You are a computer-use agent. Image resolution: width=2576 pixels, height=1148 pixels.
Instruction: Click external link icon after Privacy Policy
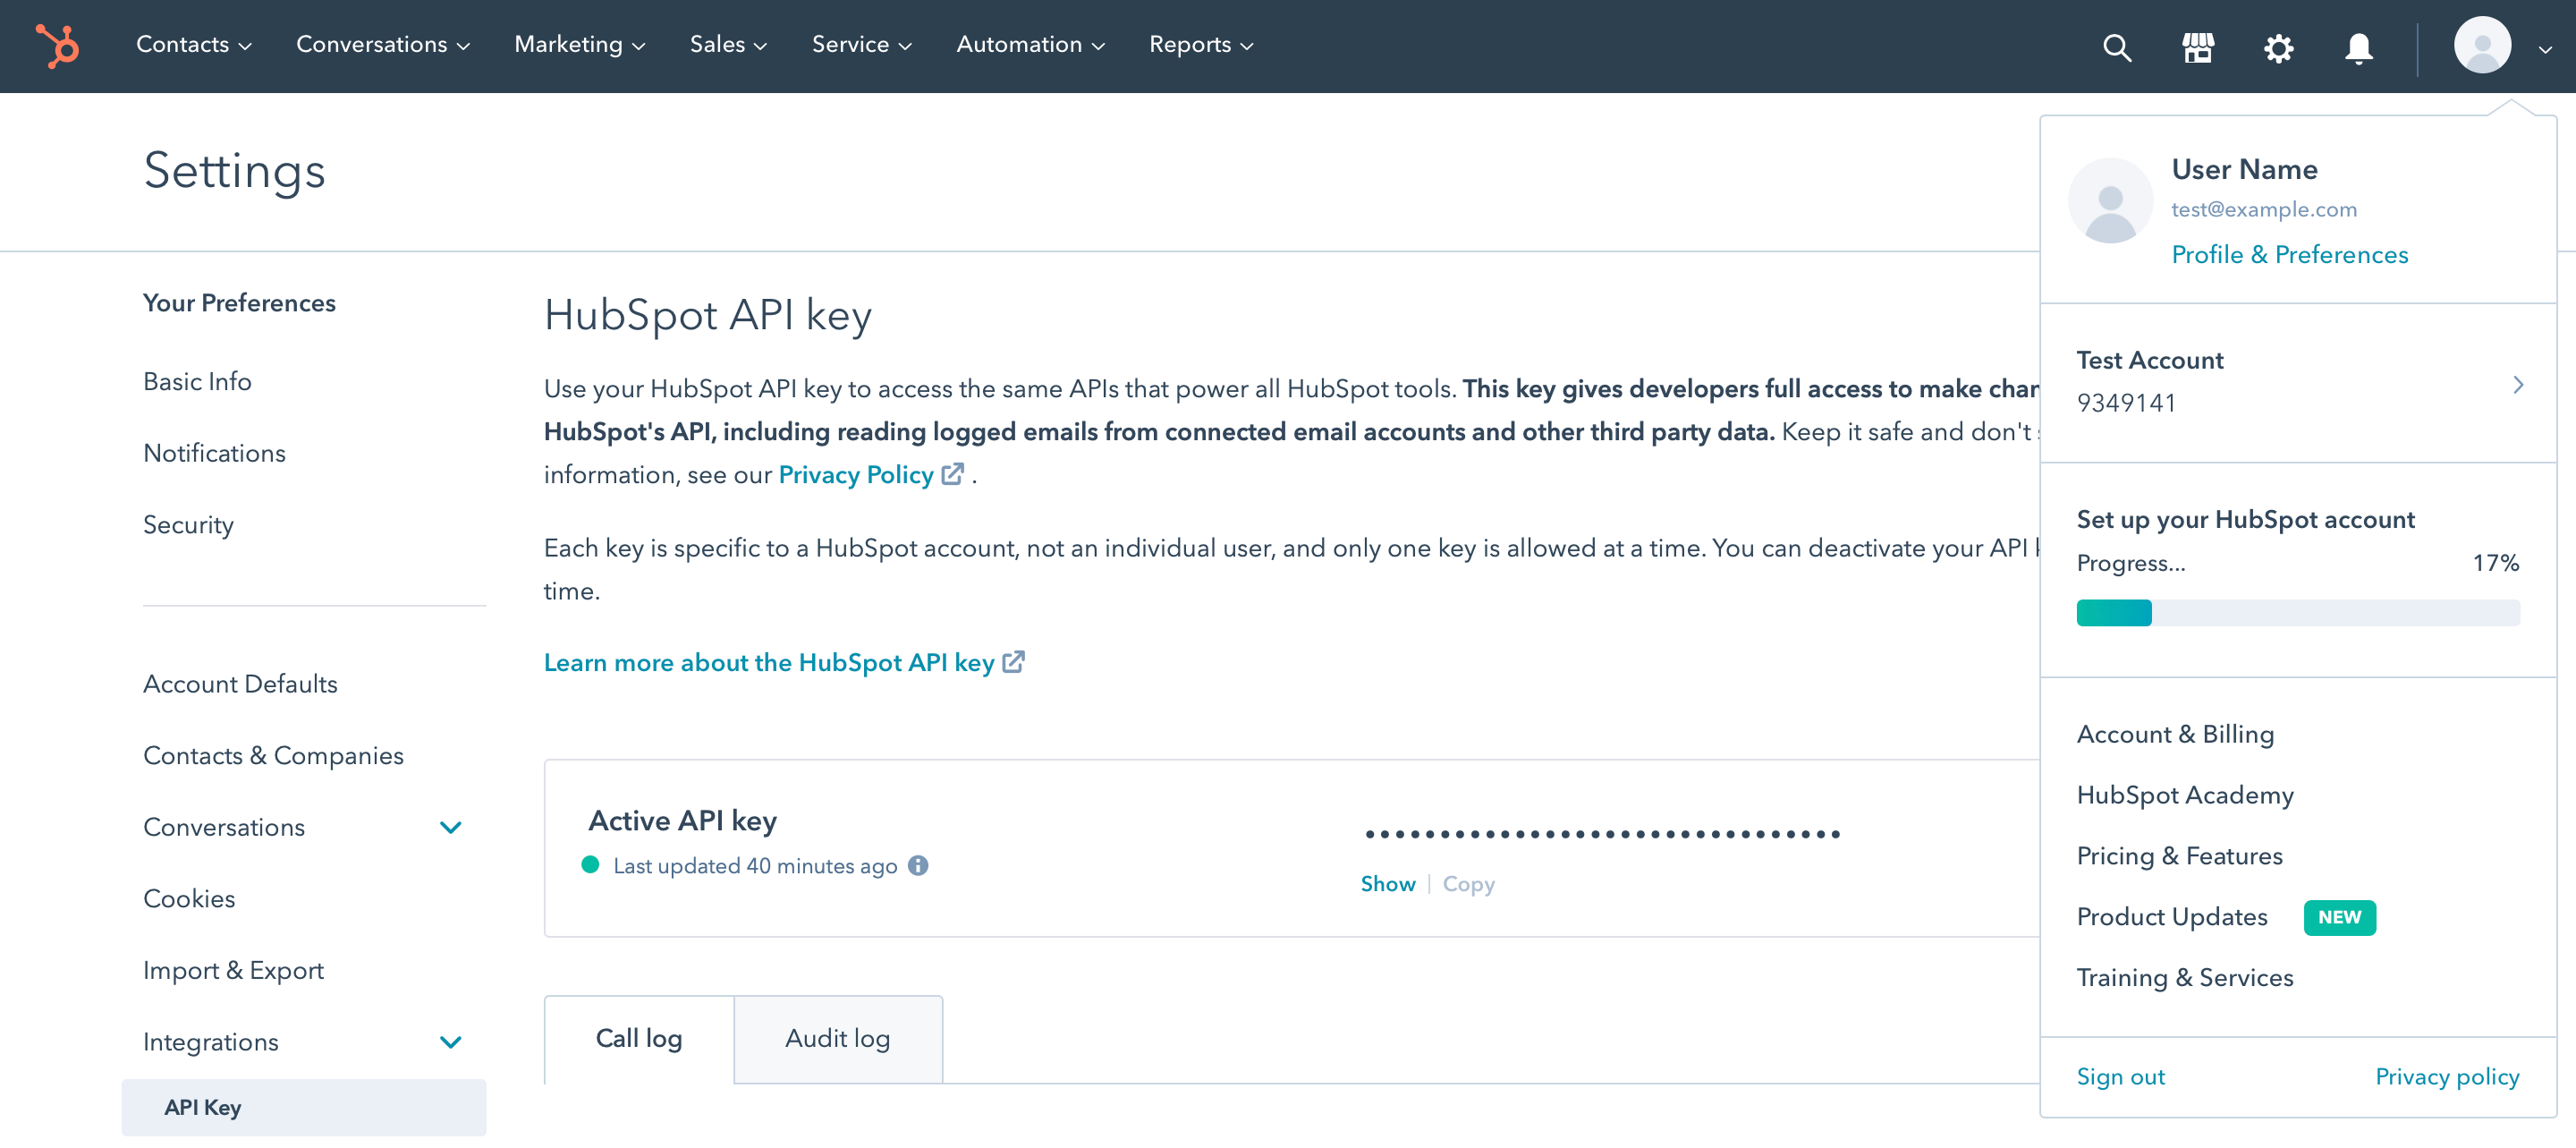coord(953,474)
